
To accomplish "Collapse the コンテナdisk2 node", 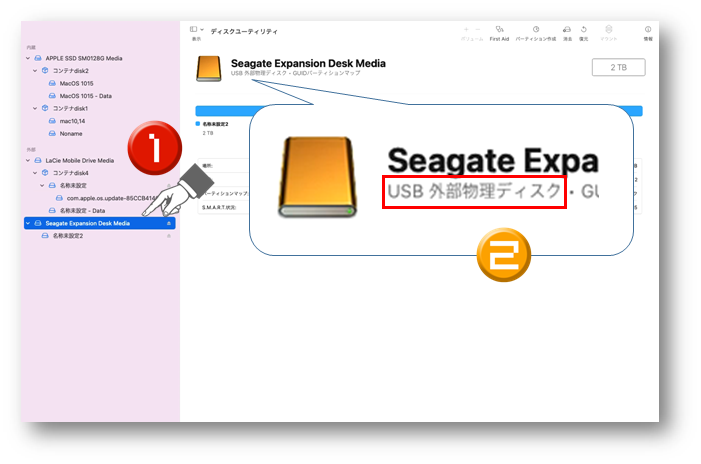I will coord(35,71).
